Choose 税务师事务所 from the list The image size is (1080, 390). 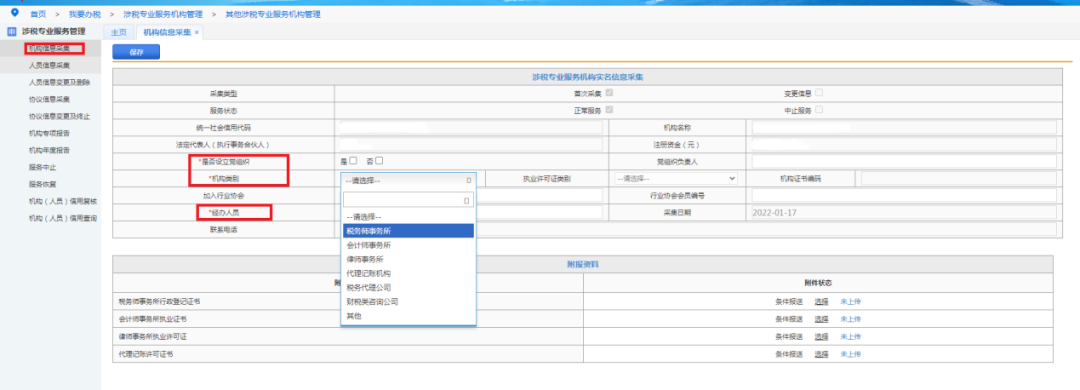(408, 231)
